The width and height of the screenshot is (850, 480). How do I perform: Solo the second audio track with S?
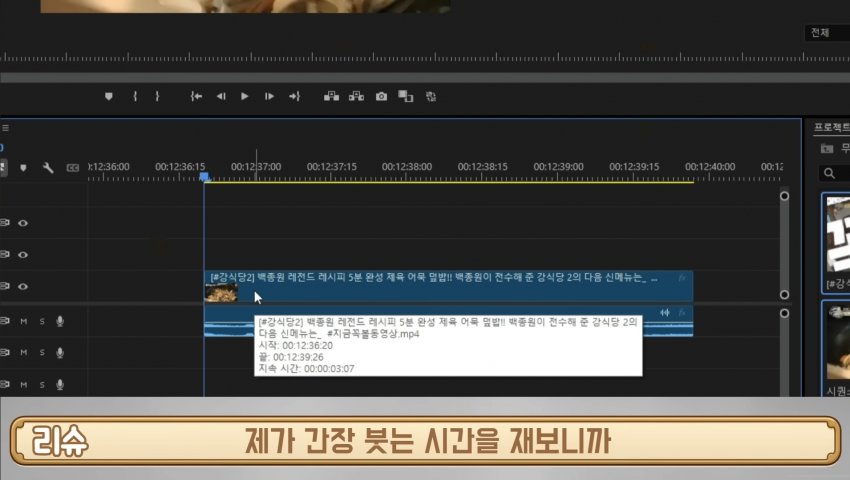[x=42, y=352]
